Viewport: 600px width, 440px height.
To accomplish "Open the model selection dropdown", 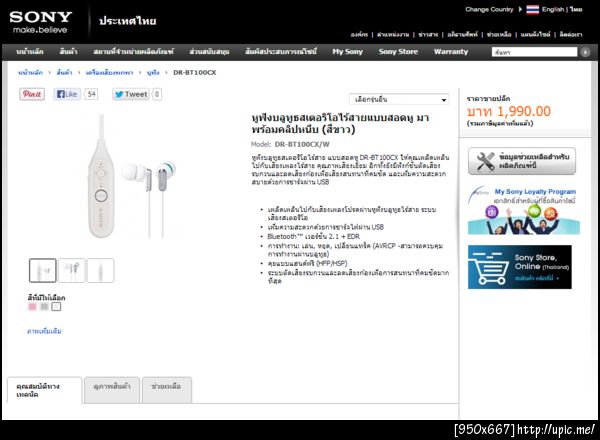I will tap(399, 99).
